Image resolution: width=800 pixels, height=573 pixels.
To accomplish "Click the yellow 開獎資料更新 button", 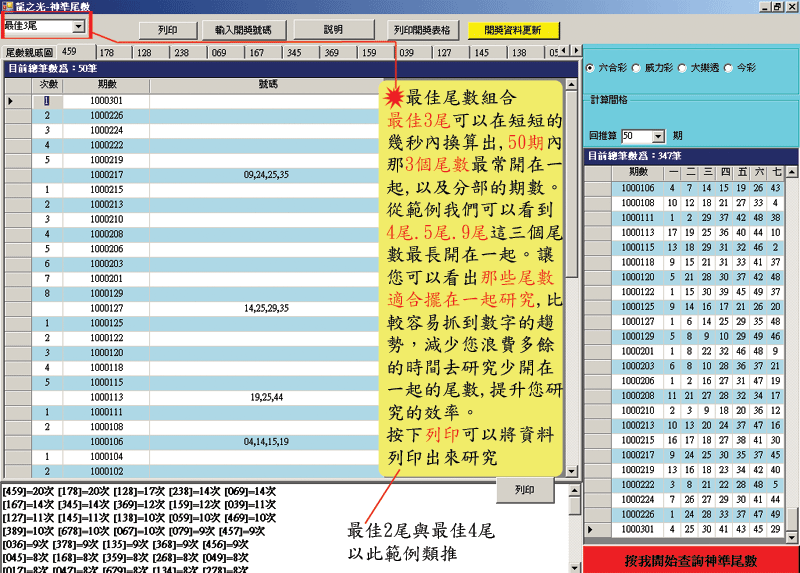I will click(x=513, y=30).
